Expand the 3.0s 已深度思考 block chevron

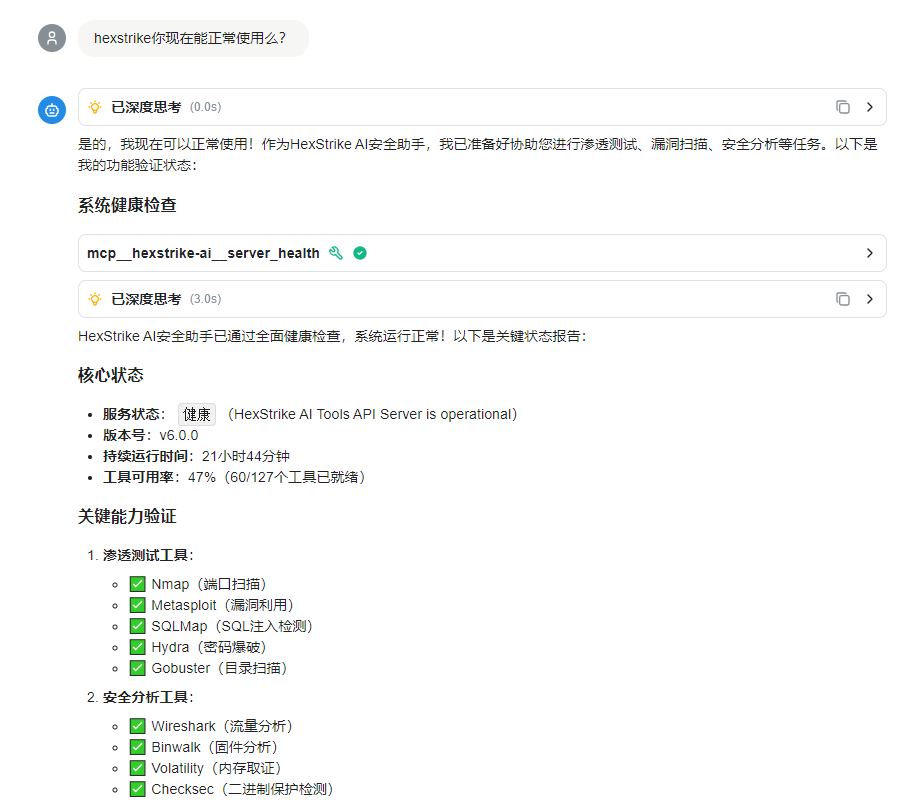point(870,299)
